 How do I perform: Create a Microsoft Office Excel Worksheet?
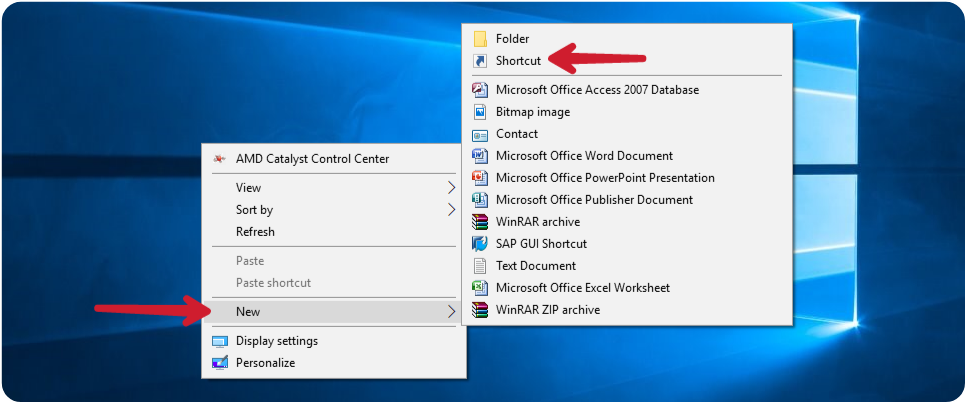pyautogui.click(x=627, y=288)
